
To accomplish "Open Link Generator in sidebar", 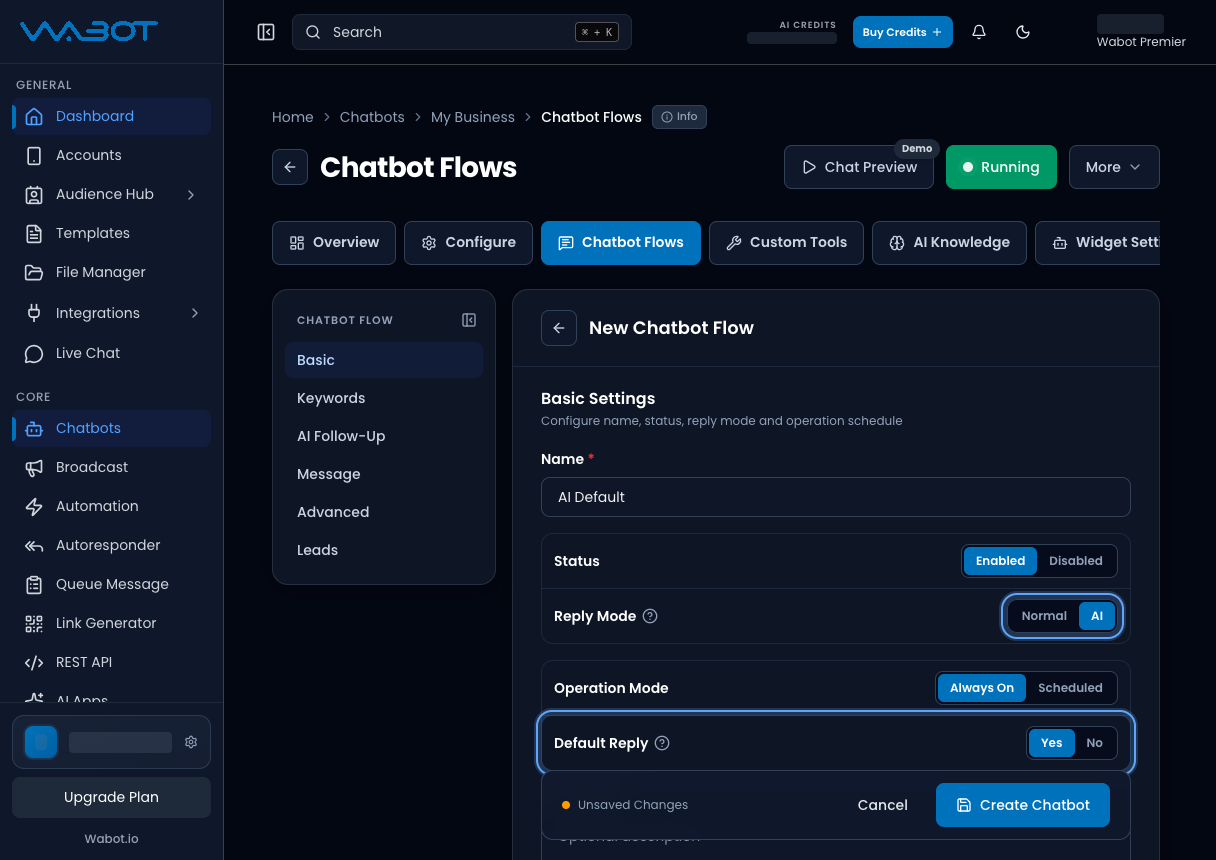I will (111, 623).
